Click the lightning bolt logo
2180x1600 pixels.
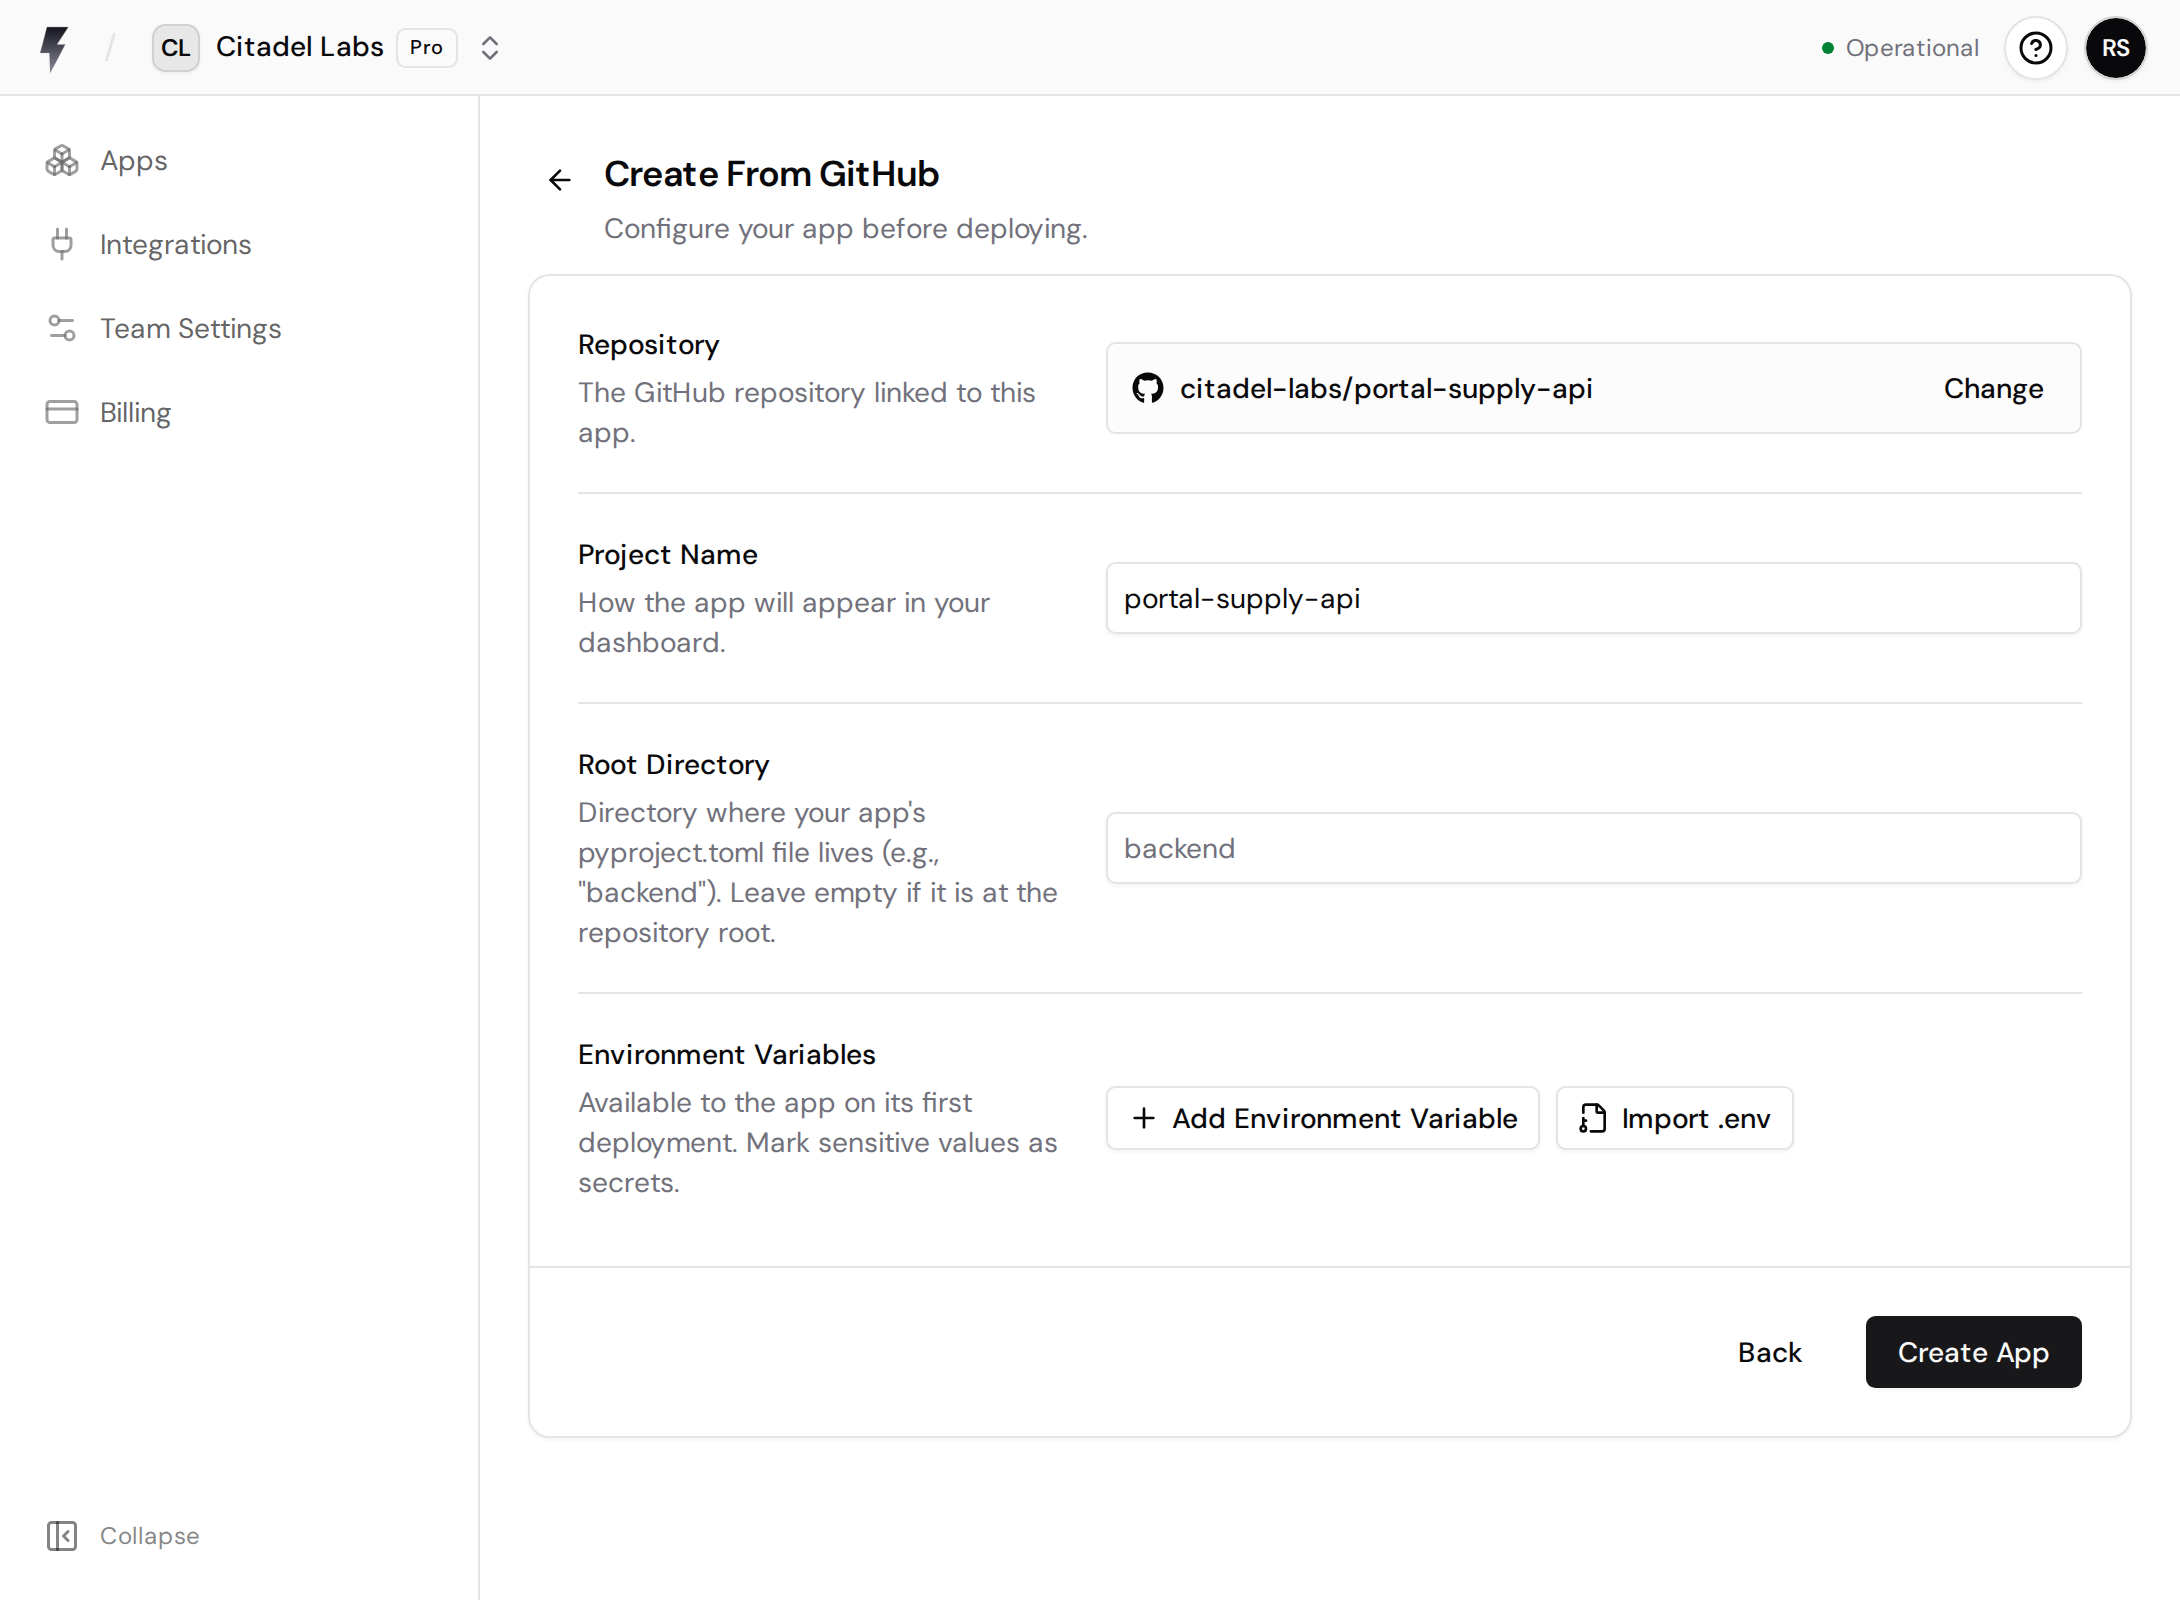pyautogui.click(x=54, y=48)
